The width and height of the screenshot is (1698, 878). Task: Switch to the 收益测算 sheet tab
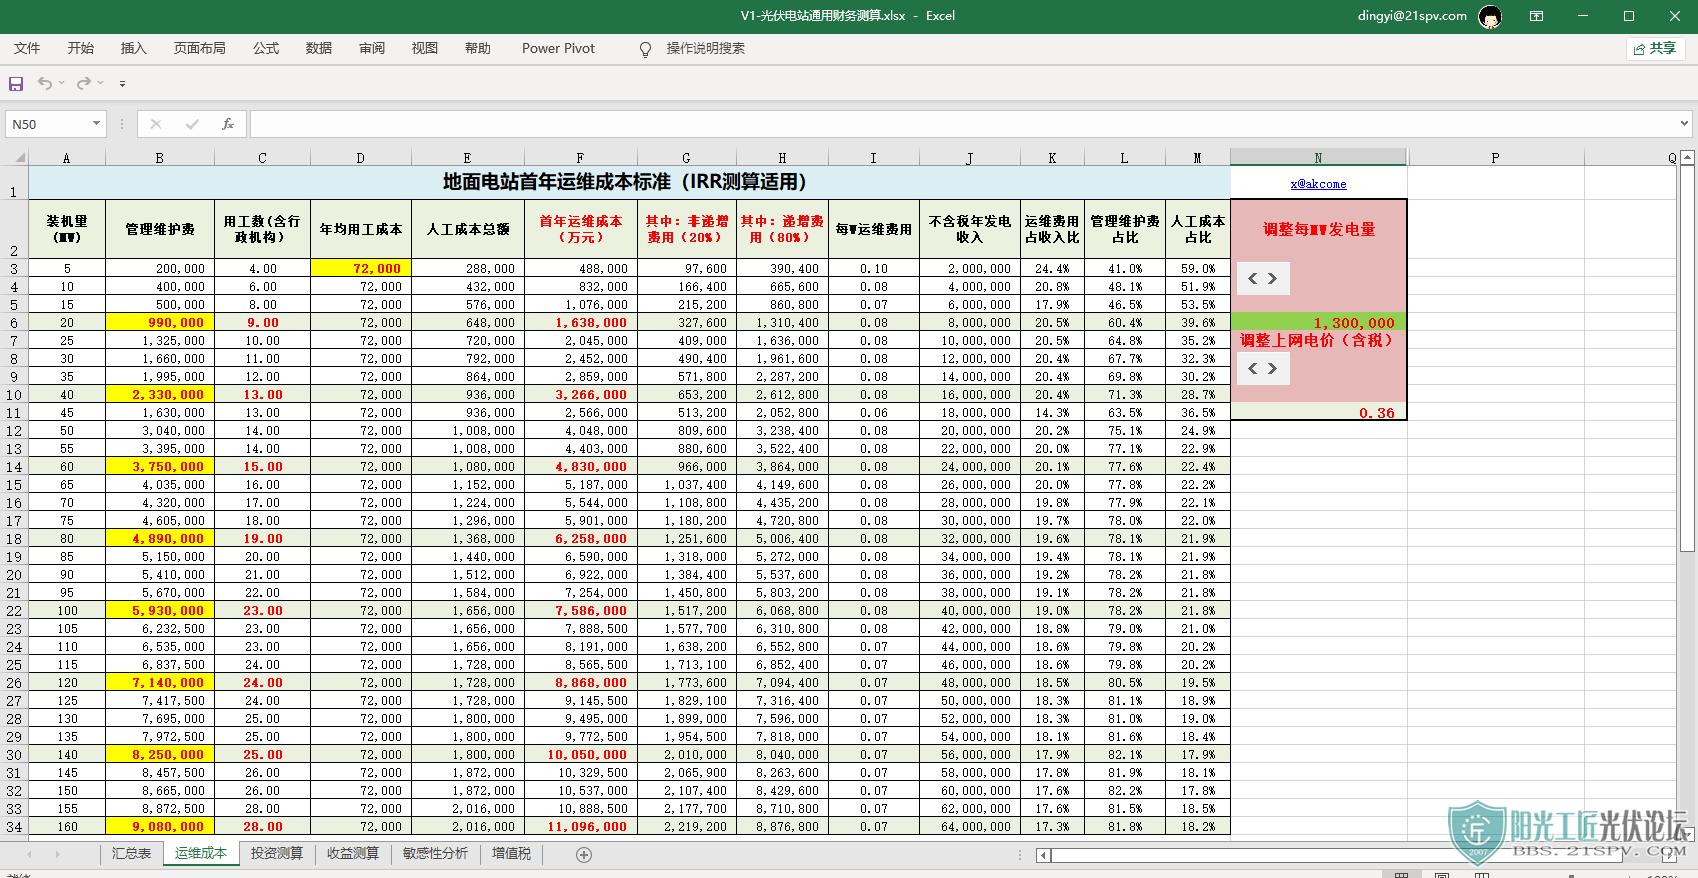(x=353, y=854)
